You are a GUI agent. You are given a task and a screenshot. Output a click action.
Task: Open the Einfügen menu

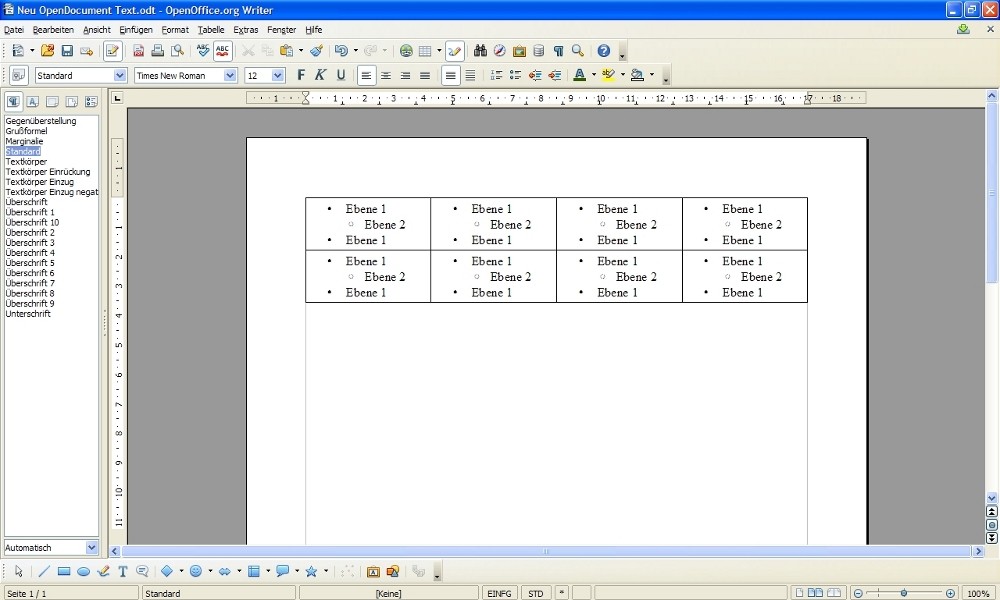point(136,30)
